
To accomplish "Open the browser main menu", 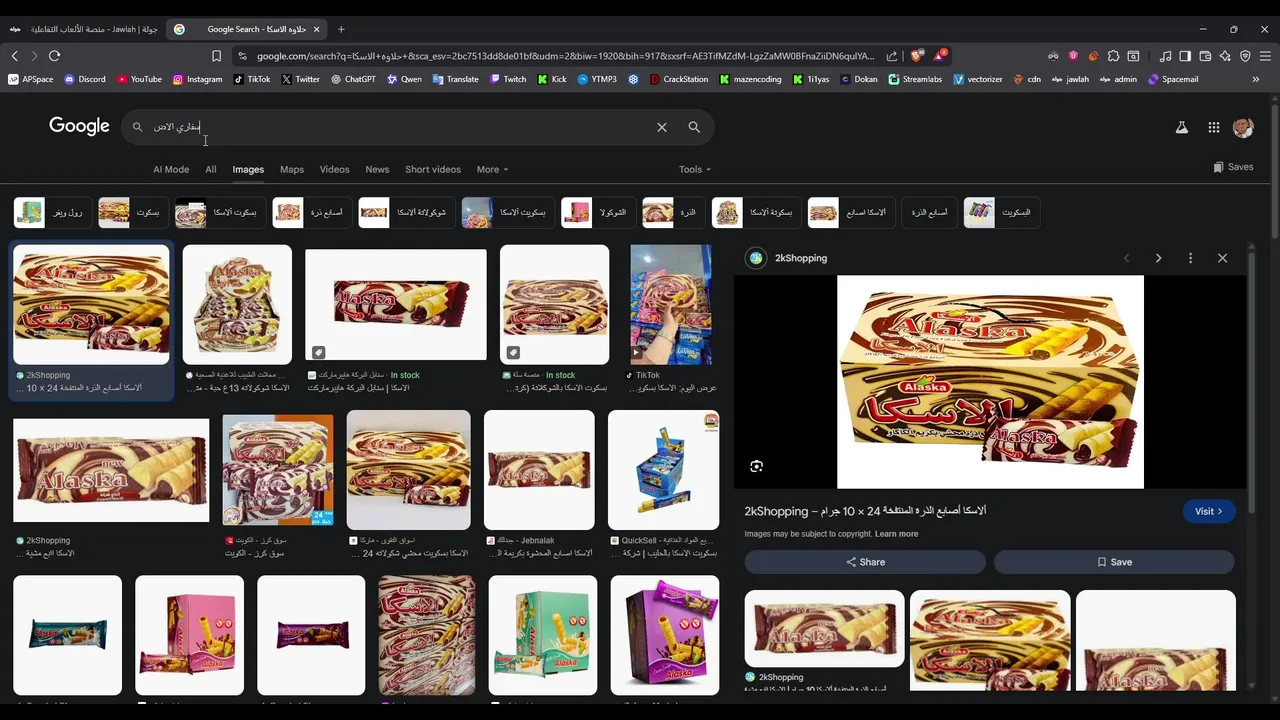I will point(1265,56).
